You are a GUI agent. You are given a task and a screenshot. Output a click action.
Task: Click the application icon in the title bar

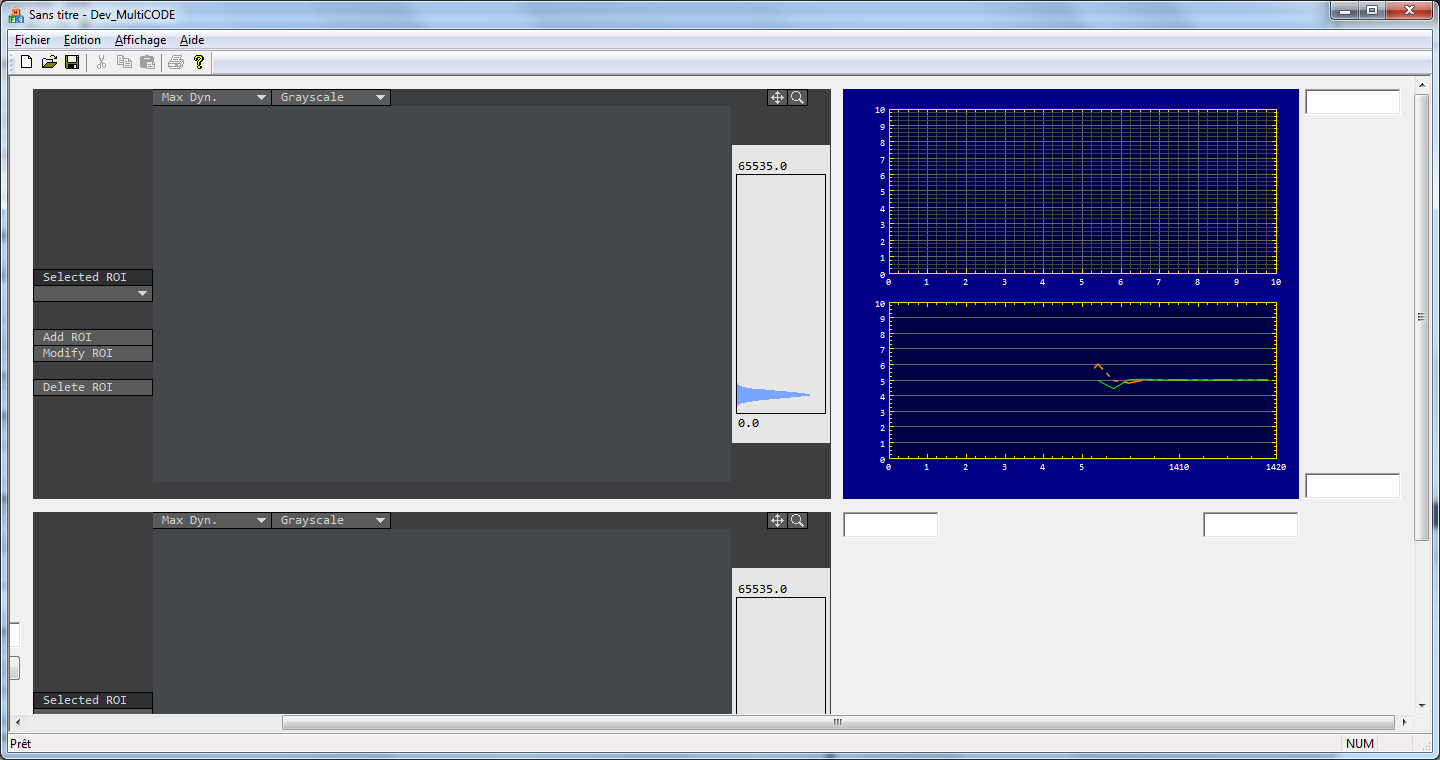pos(16,16)
